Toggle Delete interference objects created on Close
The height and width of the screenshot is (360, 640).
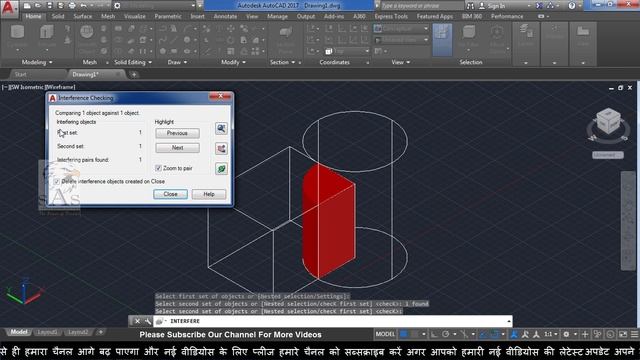(57, 181)
